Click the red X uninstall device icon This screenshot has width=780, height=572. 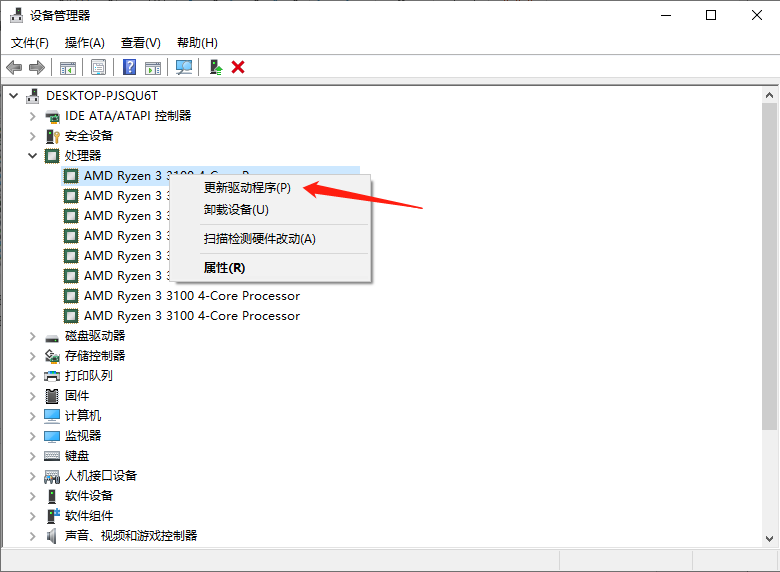coord(238,67)
